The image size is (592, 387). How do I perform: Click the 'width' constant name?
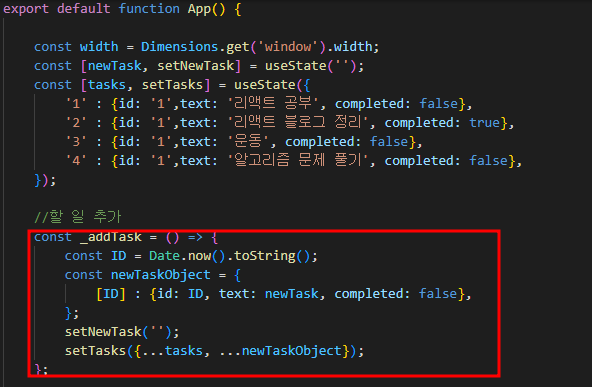[99, 47]
